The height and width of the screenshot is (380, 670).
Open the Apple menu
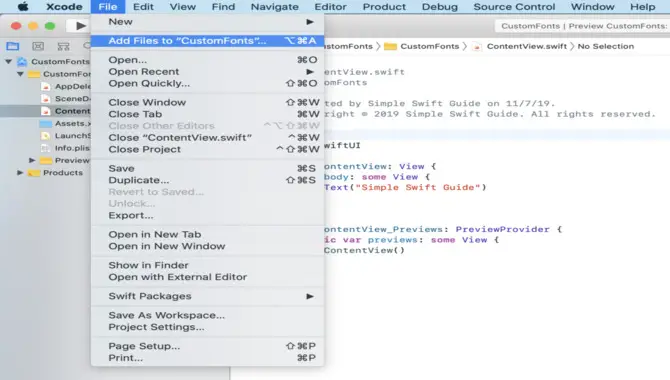click(x=23, y=7)
